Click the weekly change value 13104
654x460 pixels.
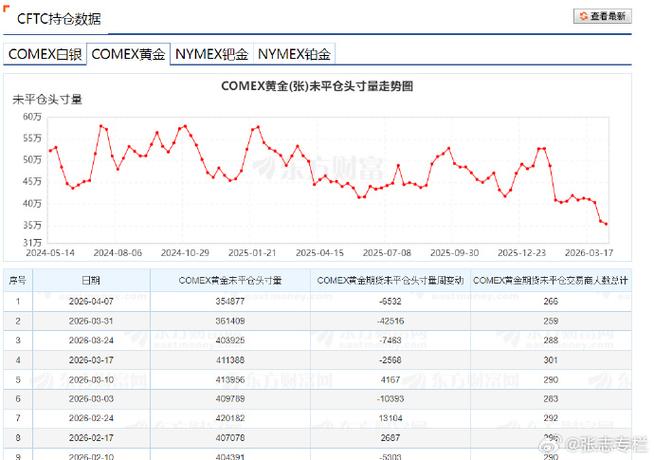[390, 418]
